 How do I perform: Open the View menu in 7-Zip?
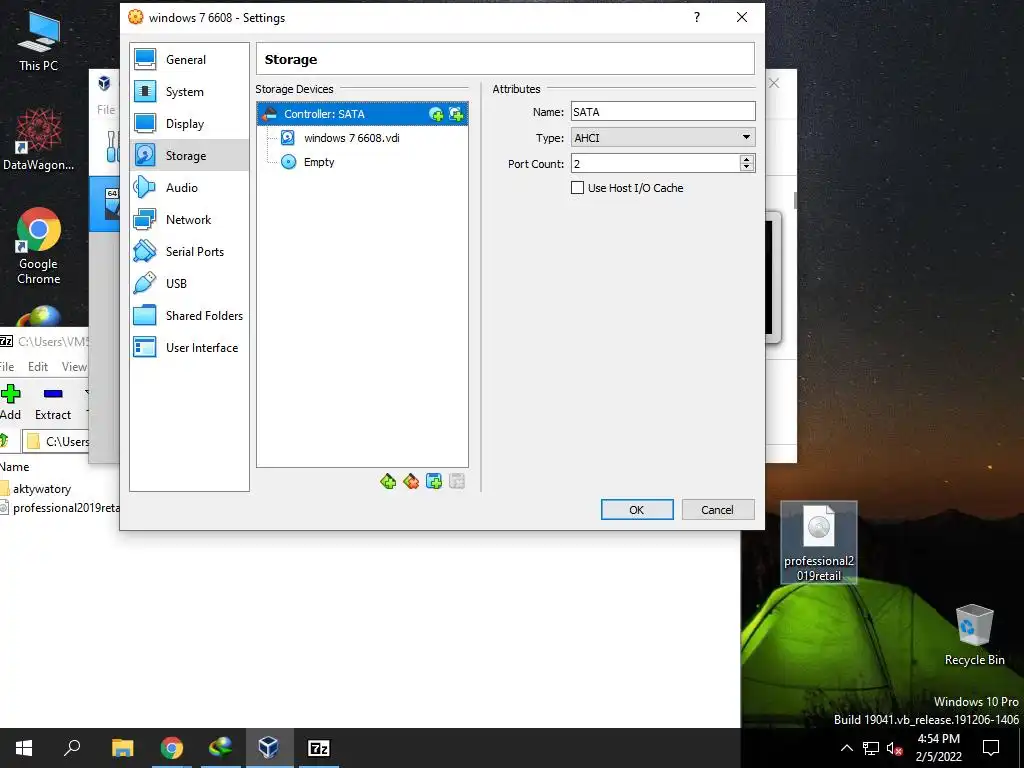coord(74,366)
